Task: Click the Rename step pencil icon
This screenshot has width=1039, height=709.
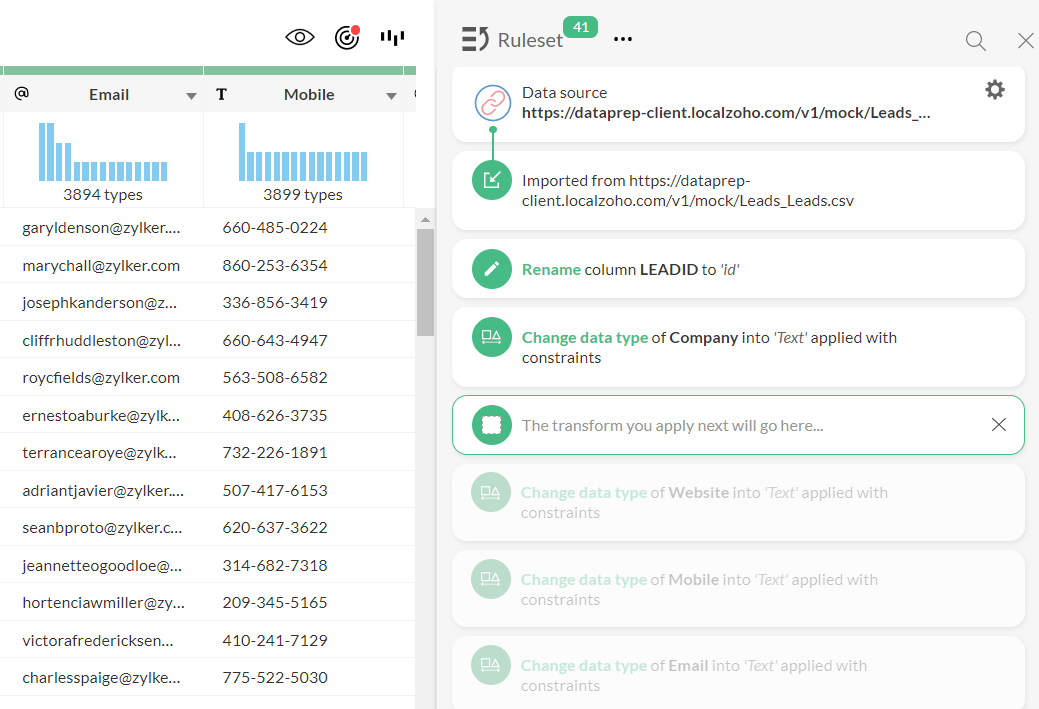Action: pyautogui.click(x=492, y=269)
